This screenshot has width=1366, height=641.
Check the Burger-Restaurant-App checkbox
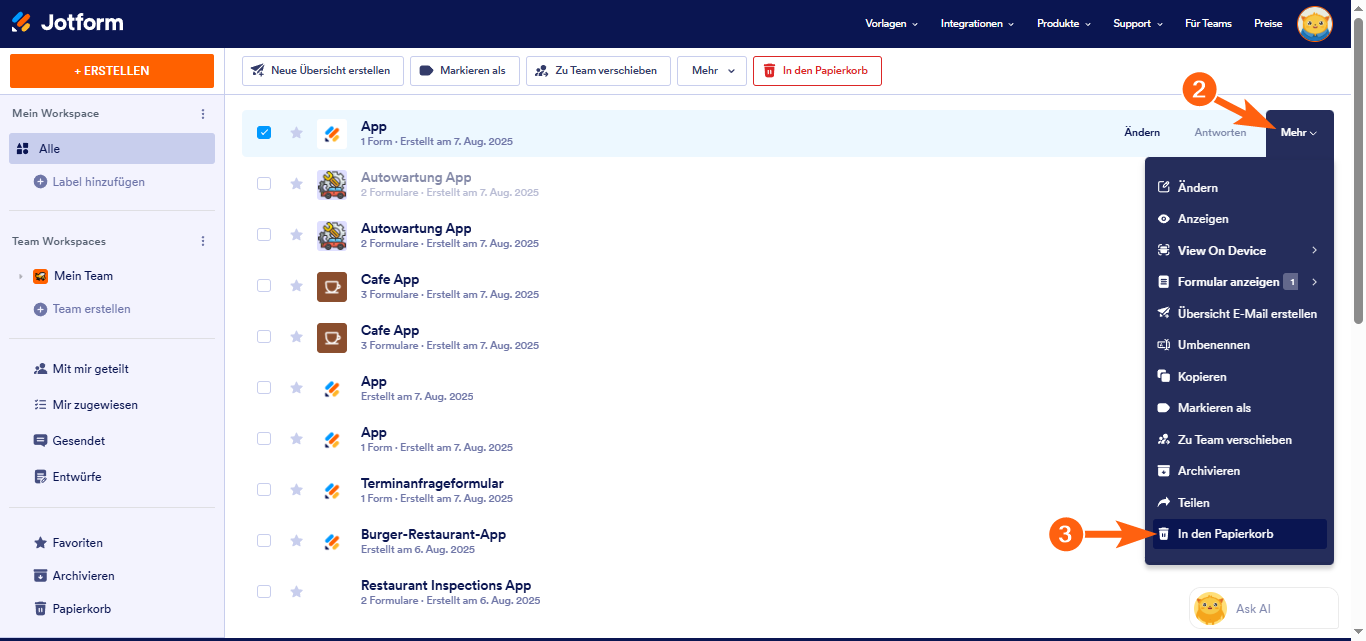pos(264,540)
